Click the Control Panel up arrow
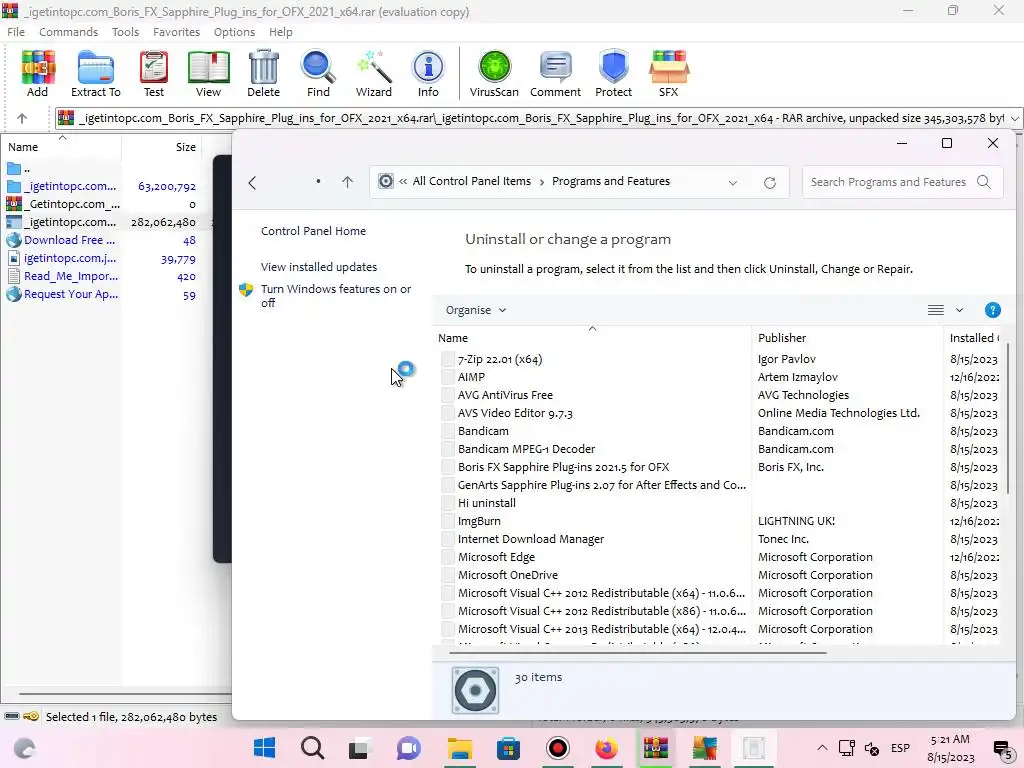Screen dimensions: 1024x768 tap(347, 182)
